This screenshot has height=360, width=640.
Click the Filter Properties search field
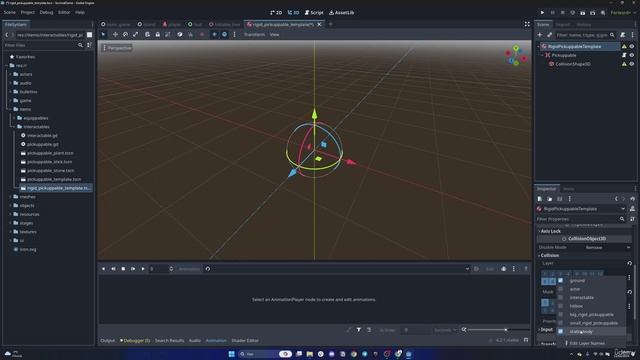[580, 219]
